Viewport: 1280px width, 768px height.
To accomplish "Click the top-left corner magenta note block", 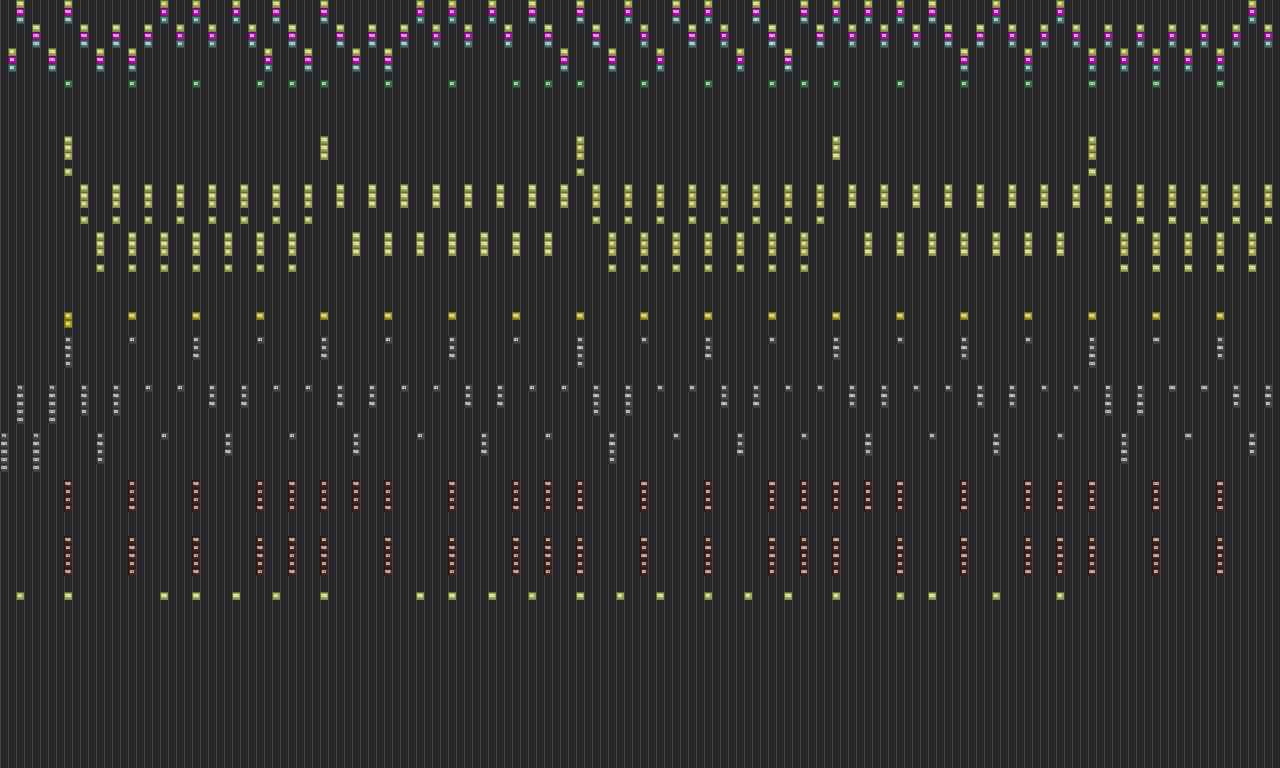I will pyautogui.click(x=20, y=12).
